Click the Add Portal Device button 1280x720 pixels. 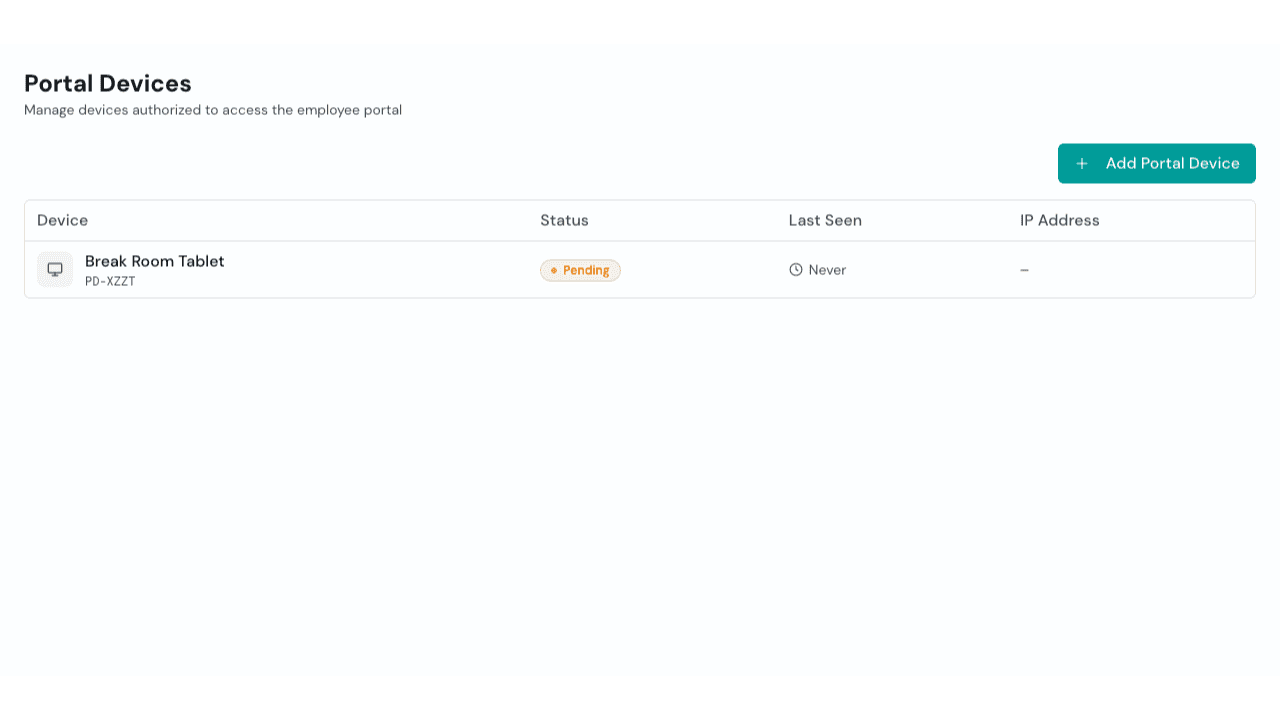pos(1156,163)
